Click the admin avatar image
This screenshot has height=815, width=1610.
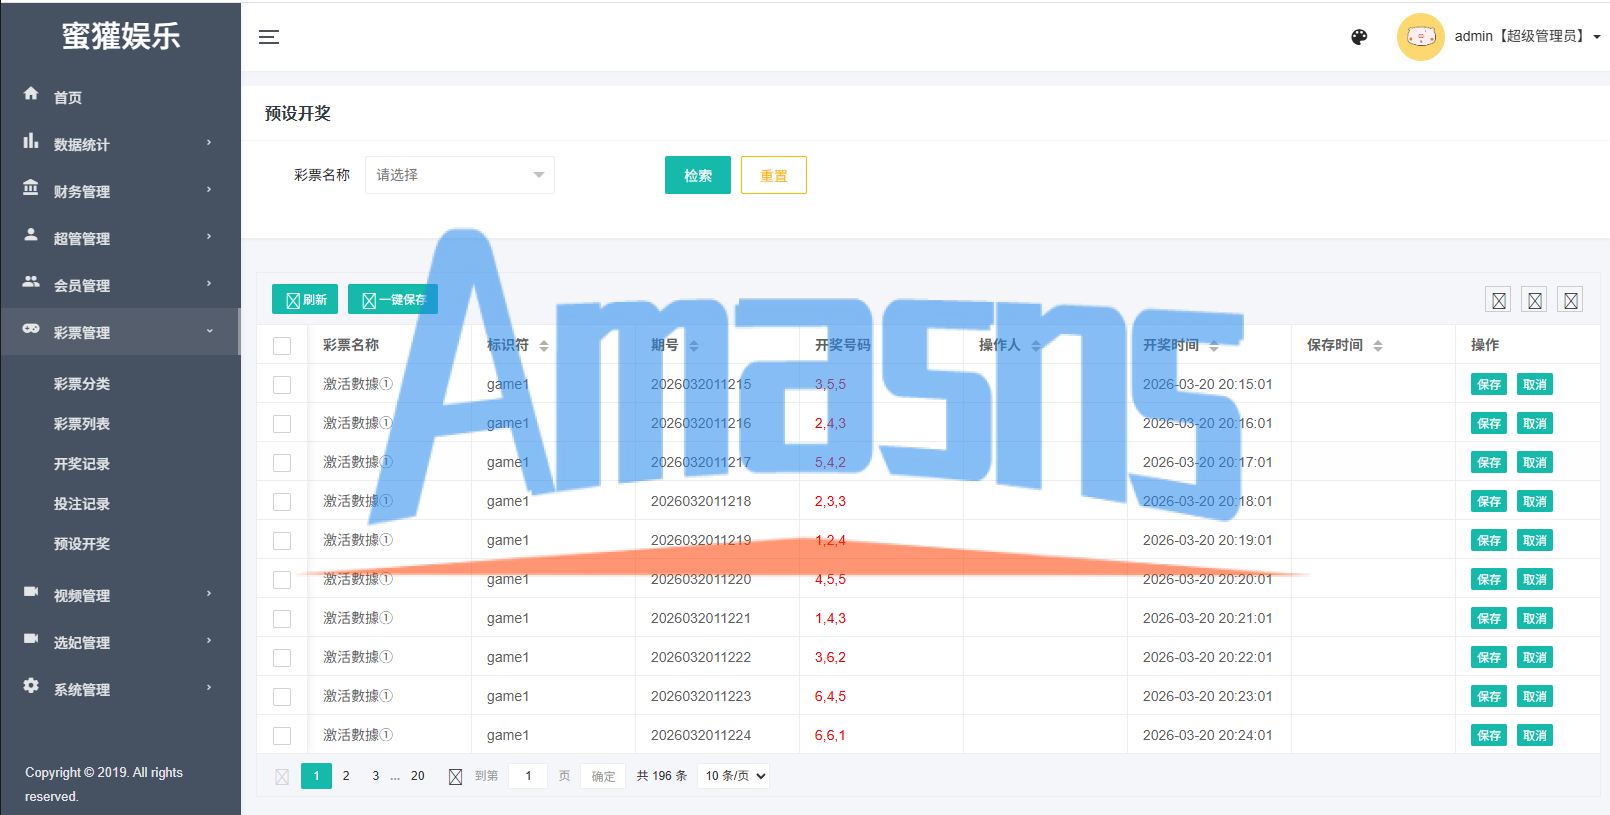(1420, 37)
